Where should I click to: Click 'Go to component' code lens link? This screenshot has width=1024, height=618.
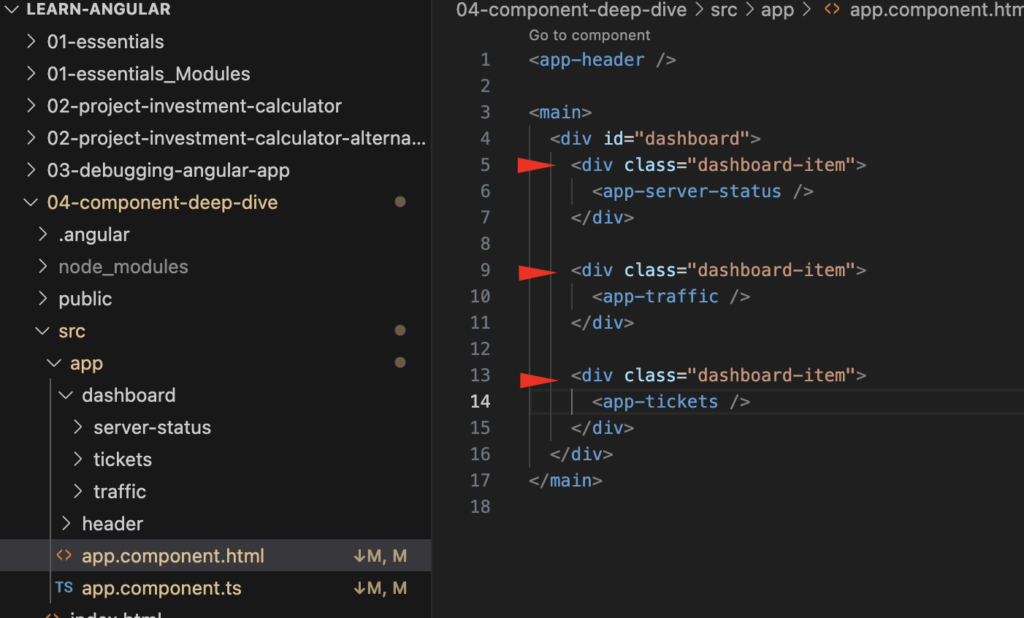pos(589,35)
